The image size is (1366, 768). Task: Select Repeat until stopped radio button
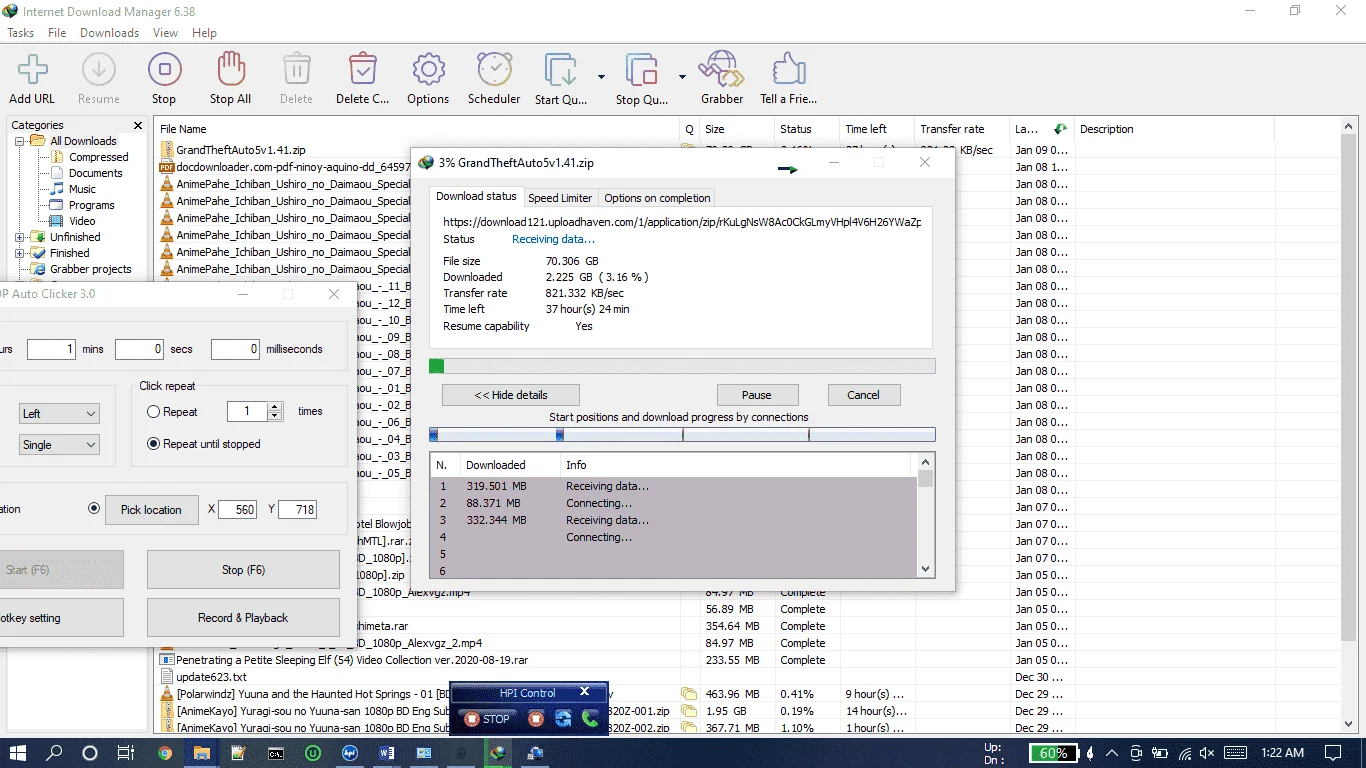coord(153,444)
